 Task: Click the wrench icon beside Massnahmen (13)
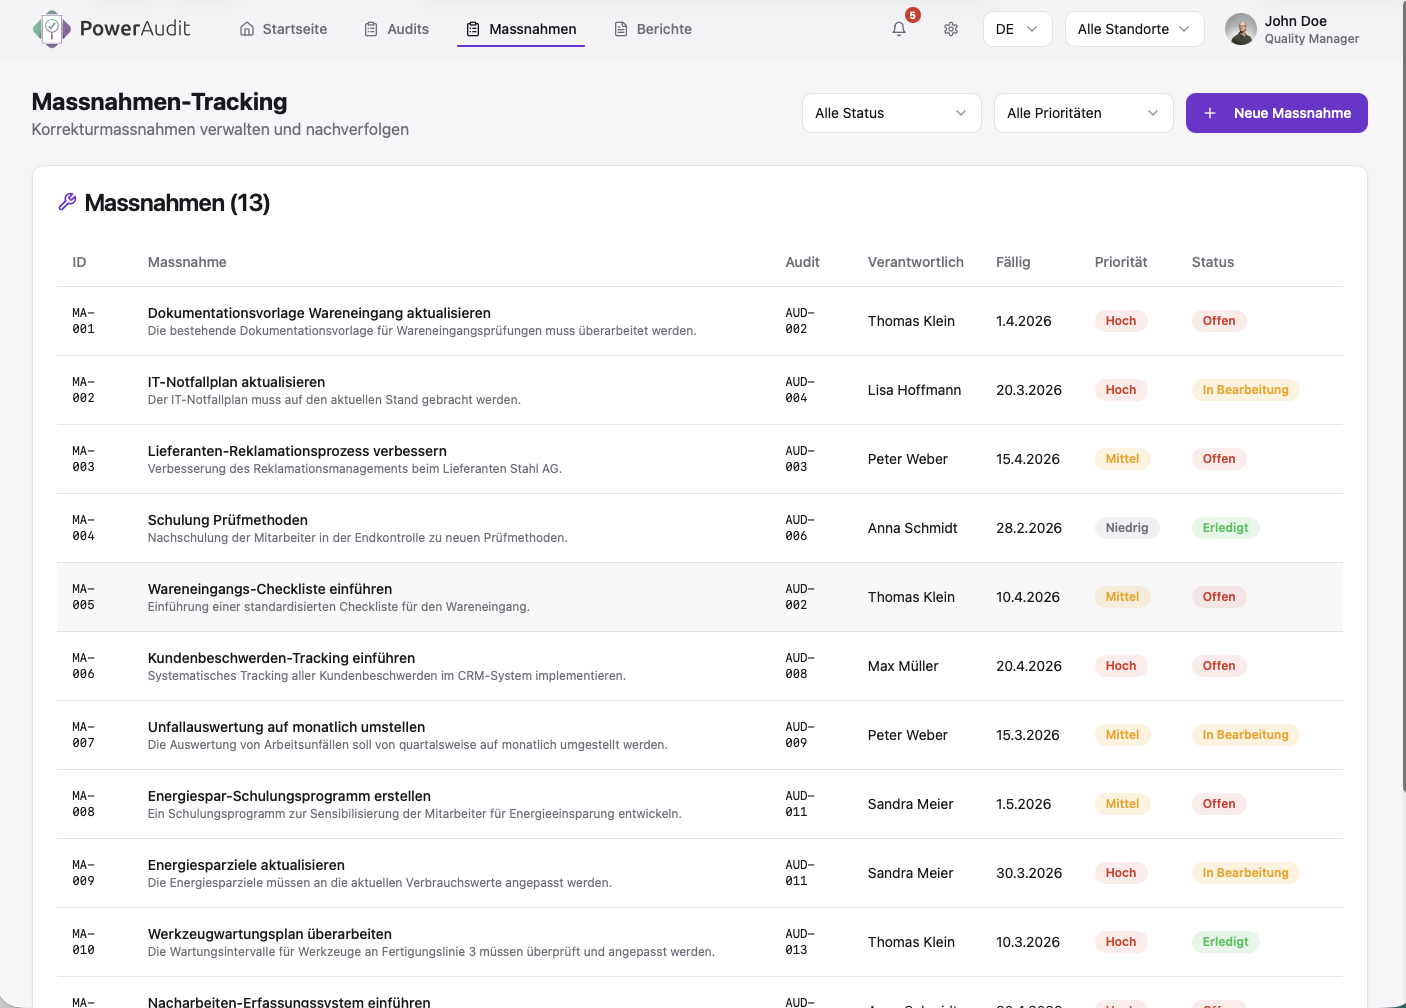(67, 202)
